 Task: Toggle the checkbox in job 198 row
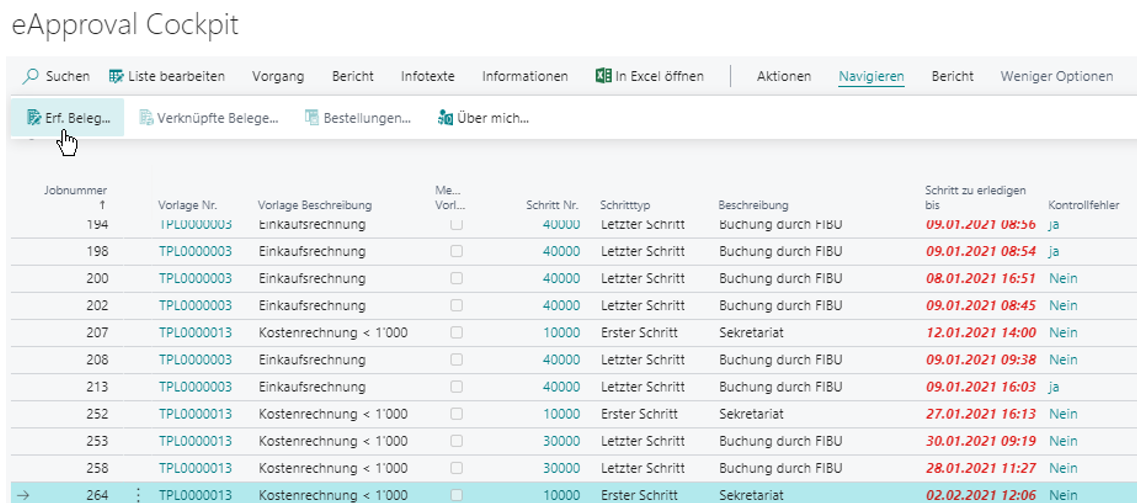[x=456, y=251]
